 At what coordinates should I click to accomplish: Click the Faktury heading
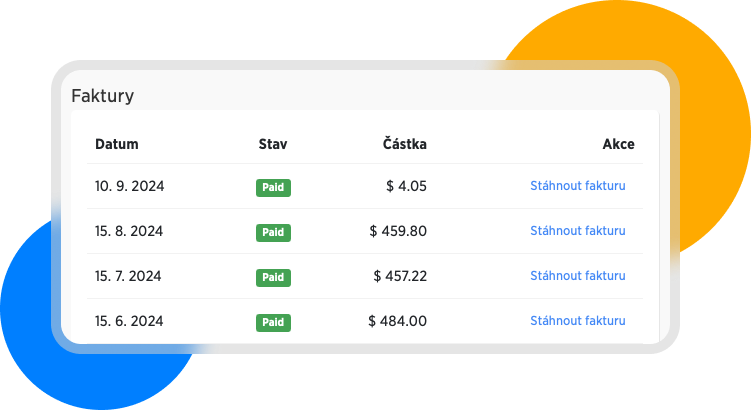(103, 96)
